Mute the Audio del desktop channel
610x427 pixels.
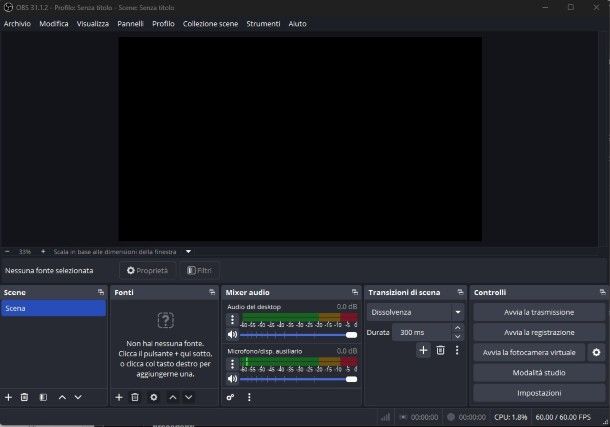[x=232, y=335]
